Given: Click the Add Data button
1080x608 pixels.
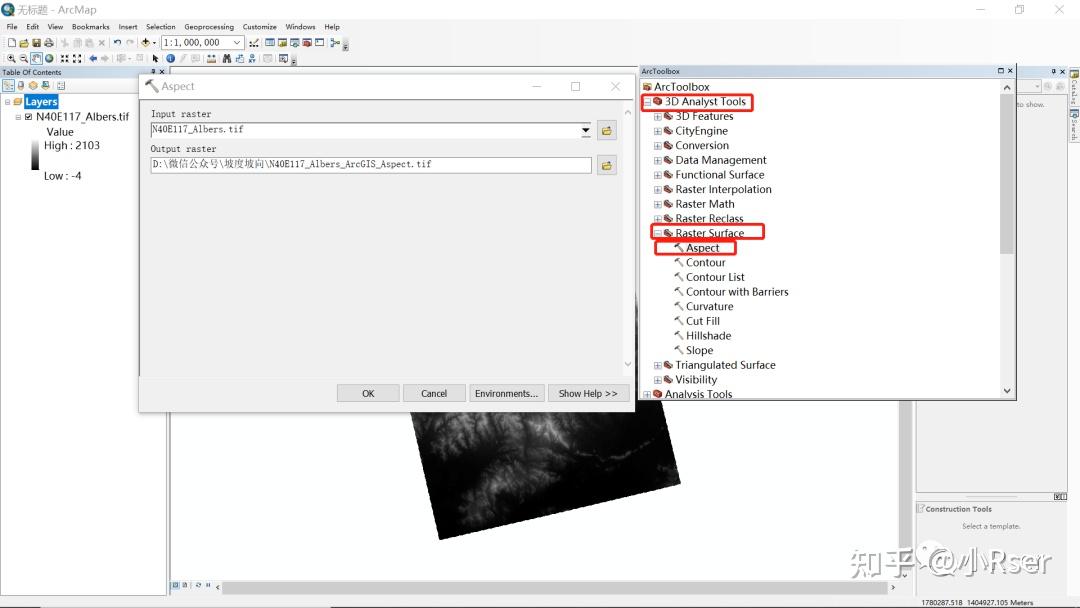Looking at the screenshot, I should click(x=145, y=43).
